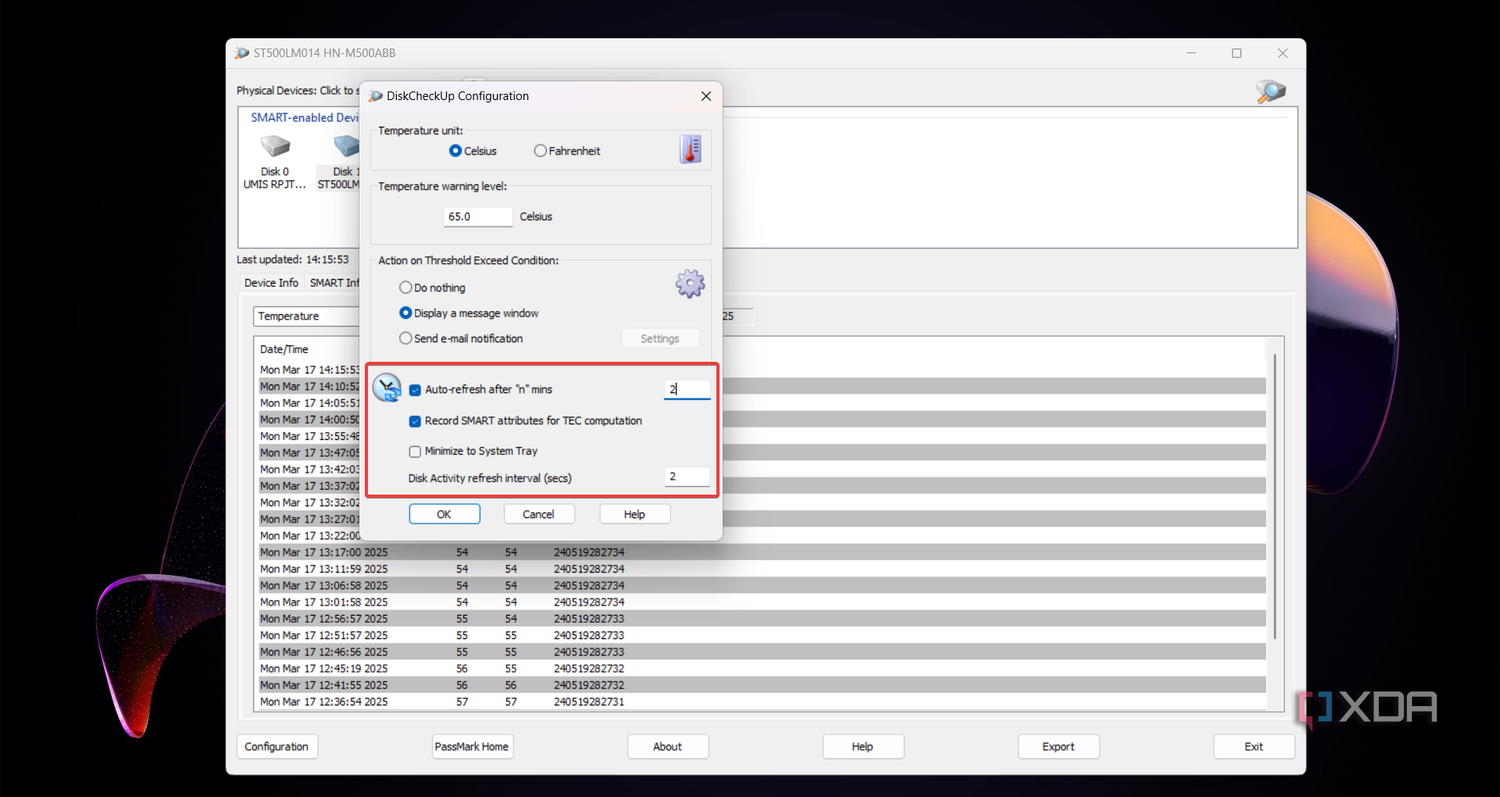Toggle the Auto-refresh after n mins checkbox

415,389
